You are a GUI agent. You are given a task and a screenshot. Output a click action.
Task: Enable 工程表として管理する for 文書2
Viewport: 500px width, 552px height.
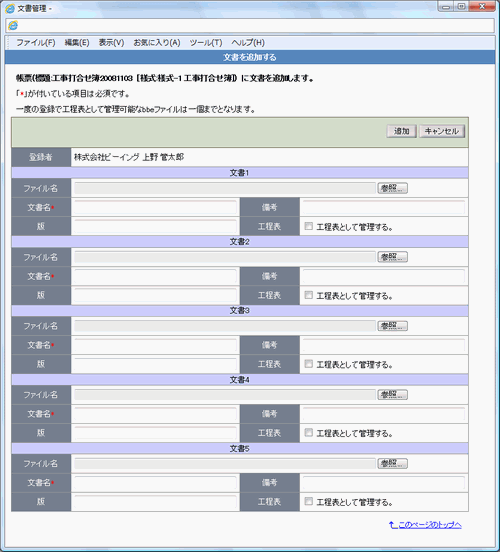(x=308, y=295)
